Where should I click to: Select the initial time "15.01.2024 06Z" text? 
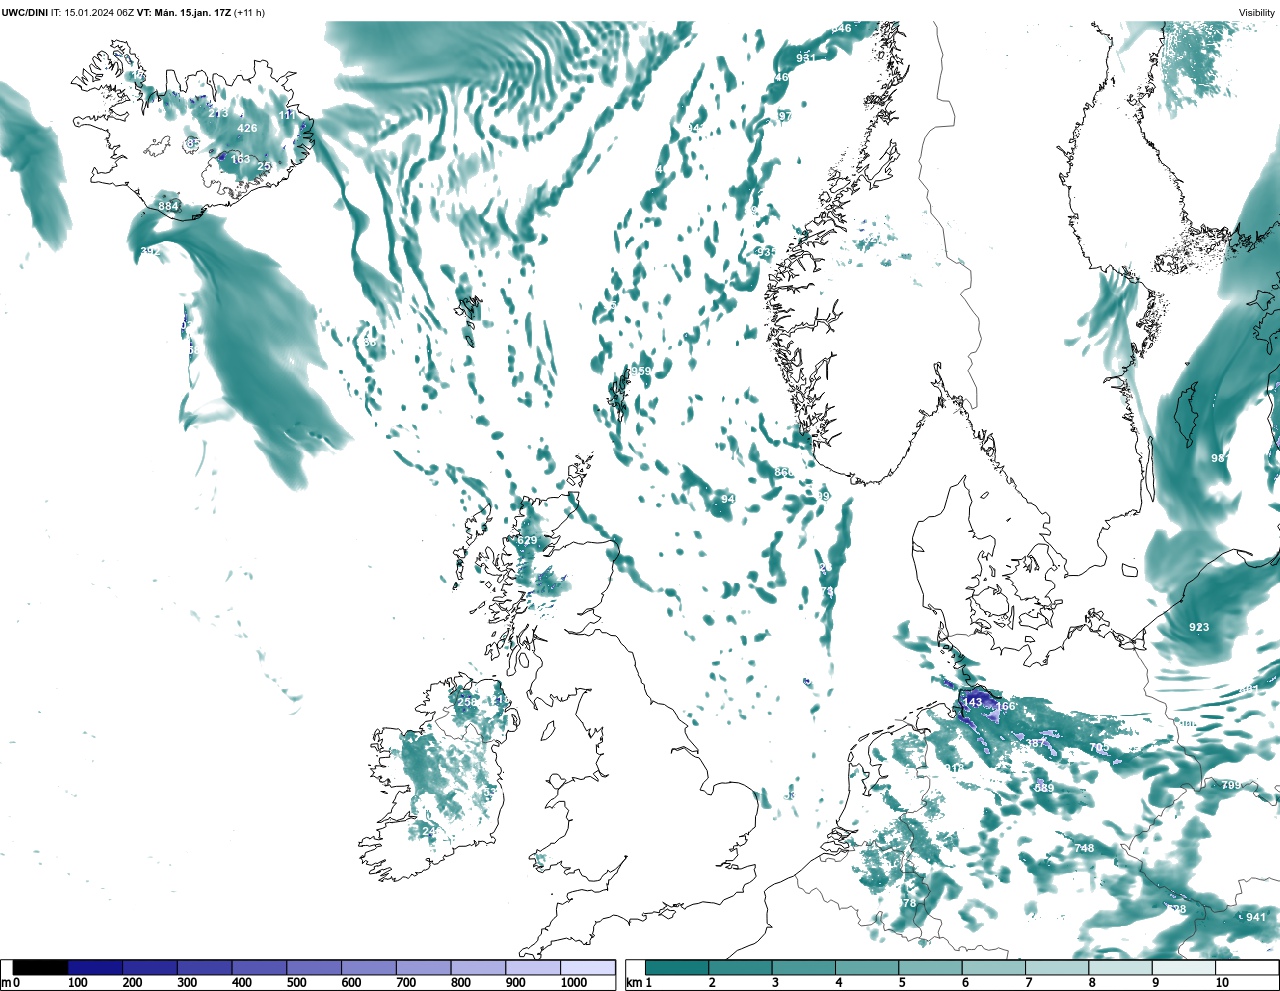(x=100, y=13)
